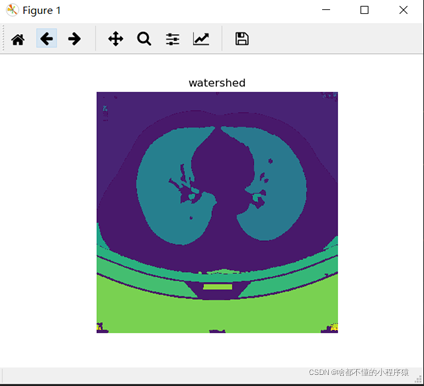Open the Edit axis curves icon

(201, 39)
